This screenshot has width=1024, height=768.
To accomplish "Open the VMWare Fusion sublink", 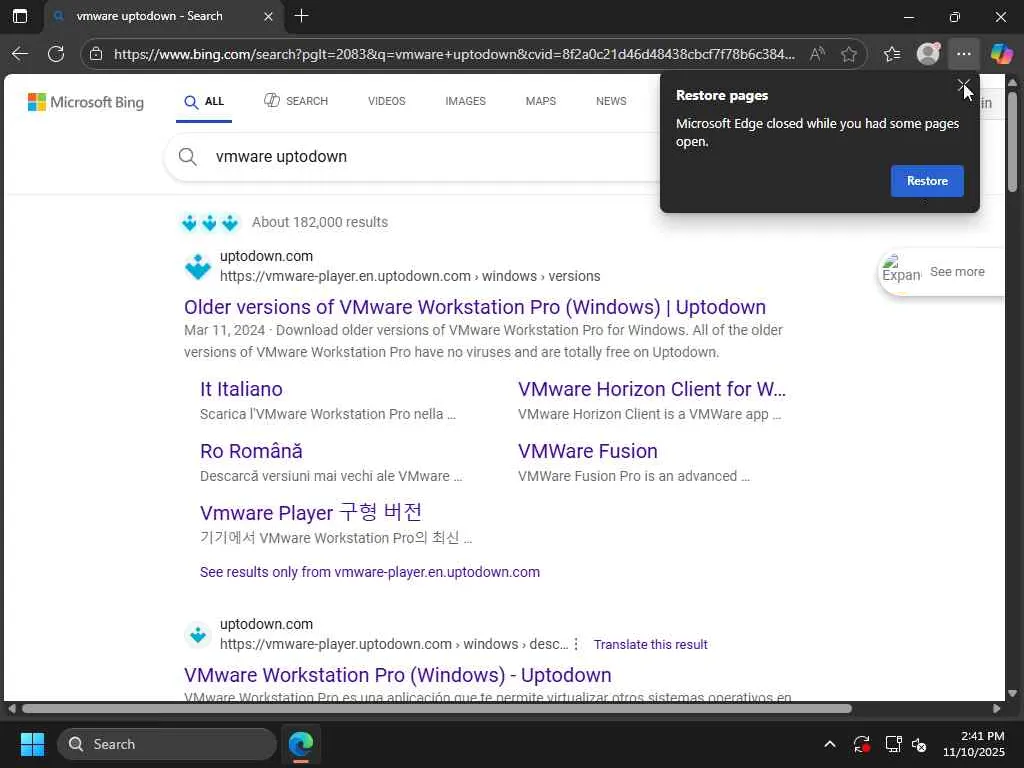I will [x=588, y=451].
